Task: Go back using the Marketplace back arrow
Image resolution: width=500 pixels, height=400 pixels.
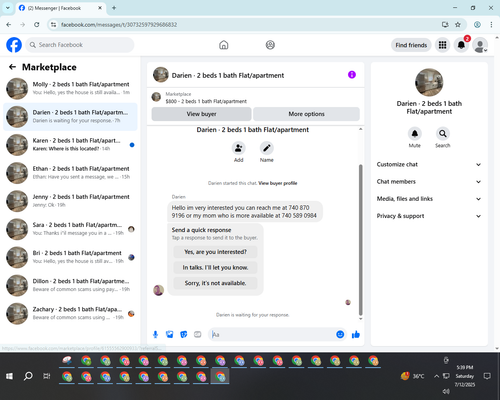Action: click(x=12, y=67)
